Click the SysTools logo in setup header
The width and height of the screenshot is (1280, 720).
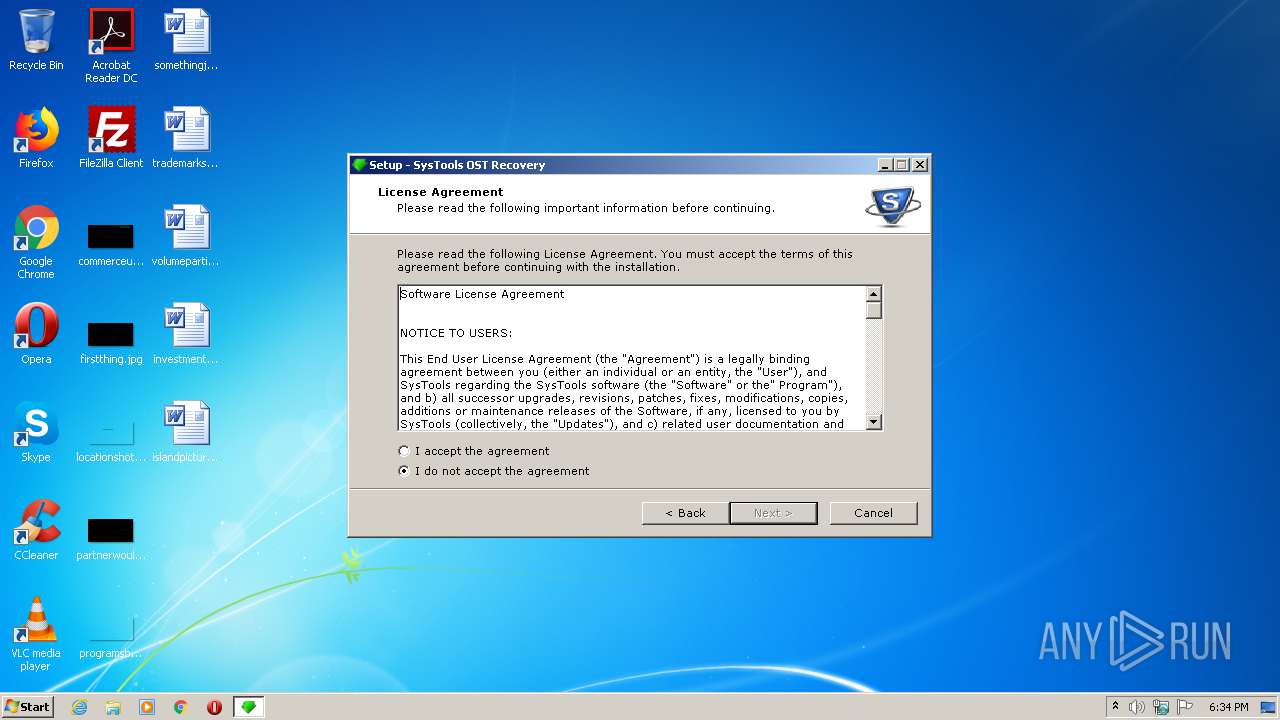point(892,205)
